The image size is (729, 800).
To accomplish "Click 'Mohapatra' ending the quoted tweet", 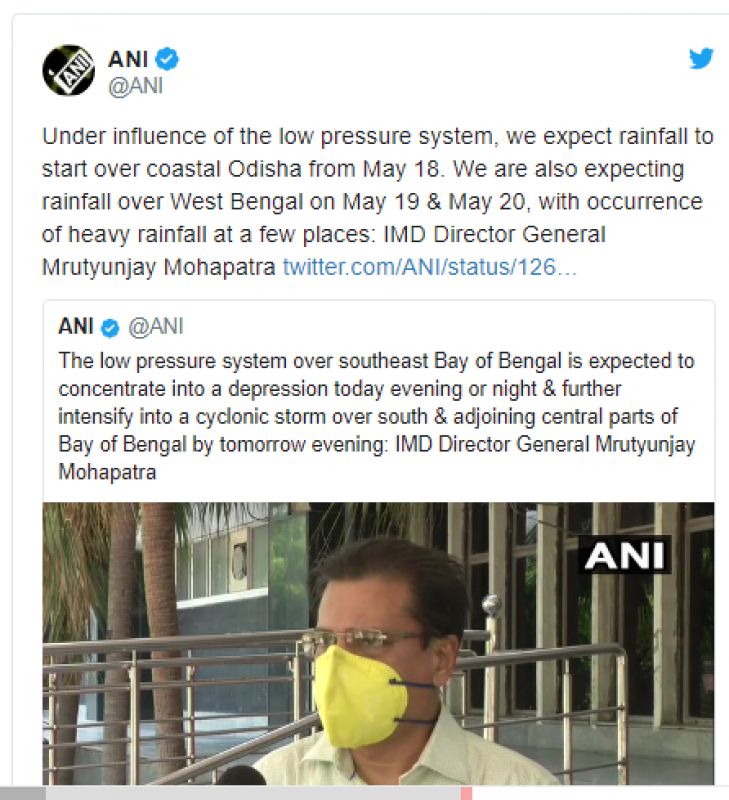I will coord(107,472).
